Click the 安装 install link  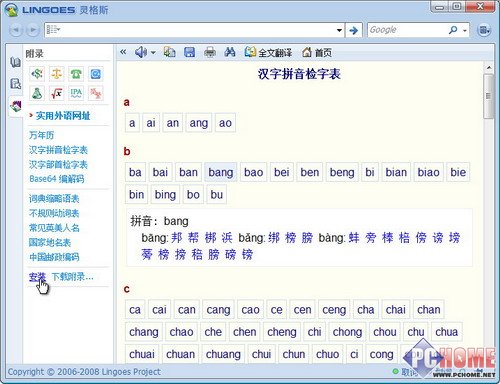tap(37, 277)
